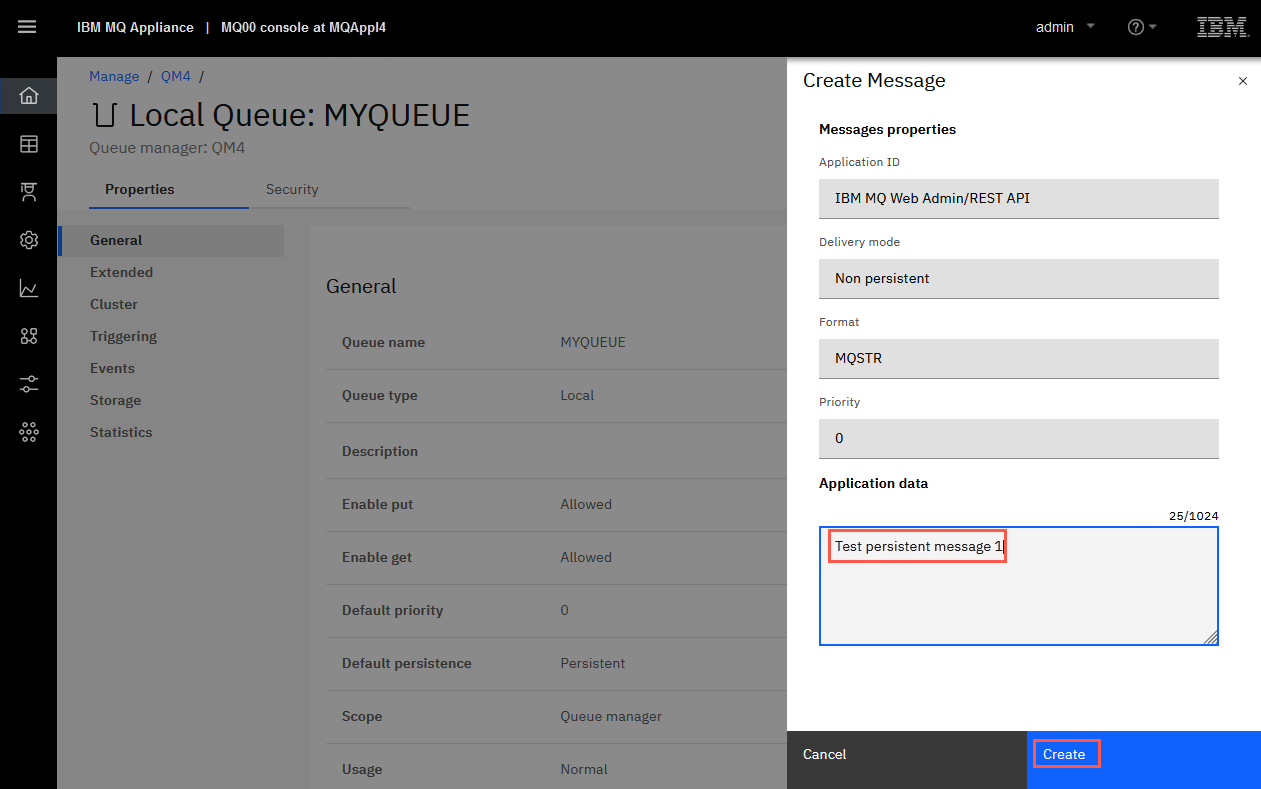Click the Format field showing MQSTR

coord(1019,358)
